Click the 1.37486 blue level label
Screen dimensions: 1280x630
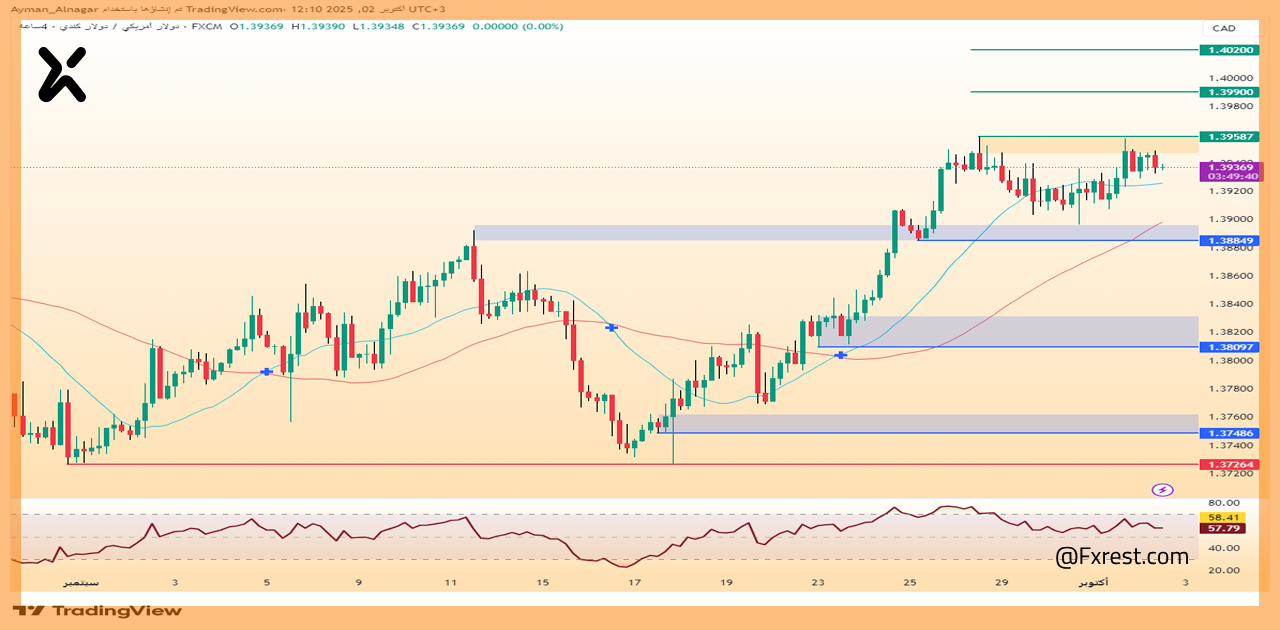[x=1229, y=433]
